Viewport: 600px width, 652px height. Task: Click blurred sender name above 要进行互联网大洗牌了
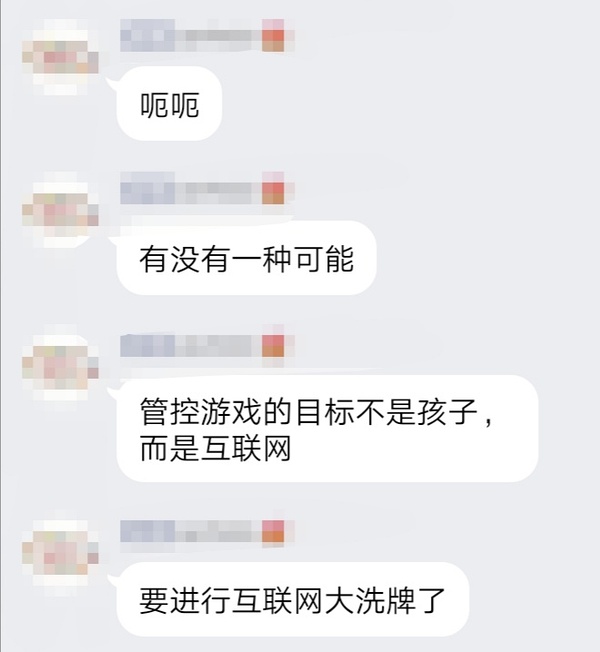tap(190, 531)
